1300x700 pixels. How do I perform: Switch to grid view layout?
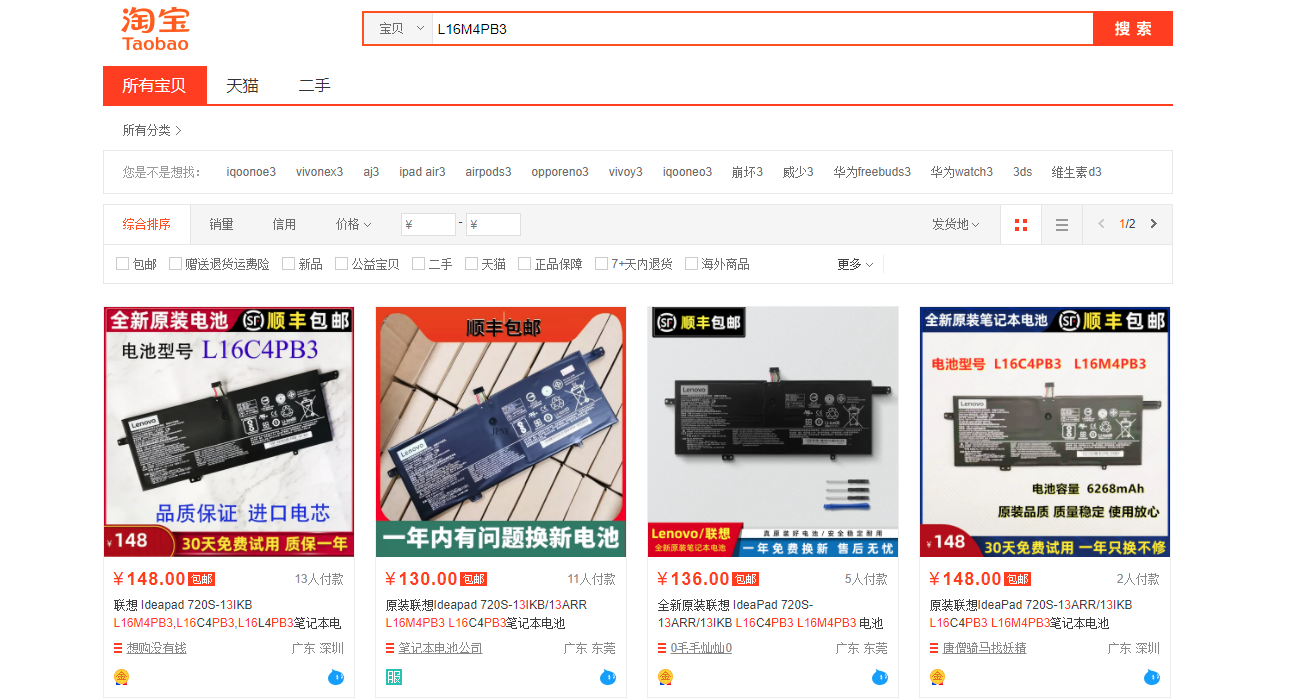point(1021,224)
